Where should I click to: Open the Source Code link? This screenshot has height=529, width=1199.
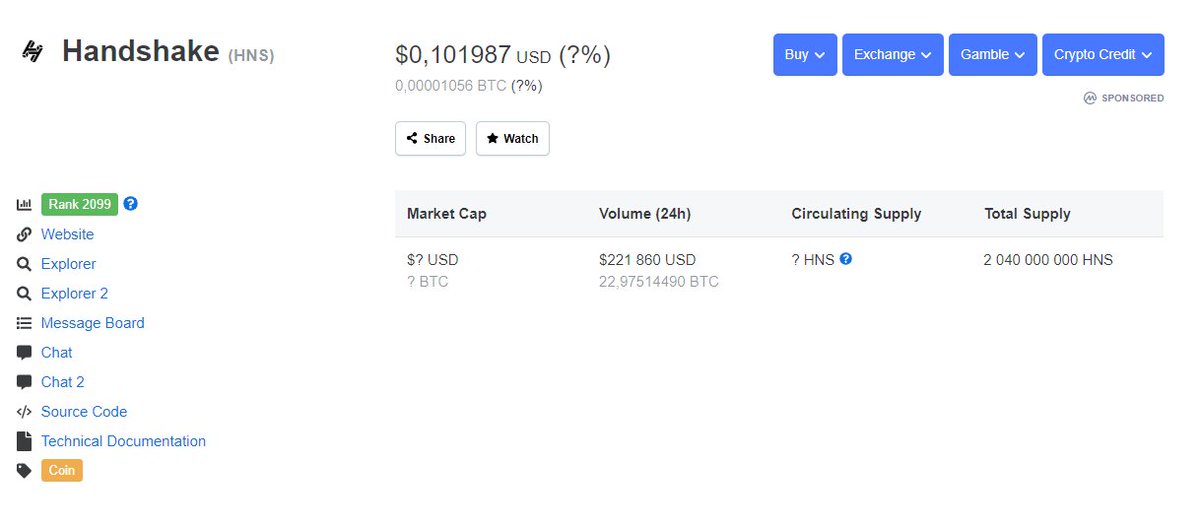coord(84,411)
